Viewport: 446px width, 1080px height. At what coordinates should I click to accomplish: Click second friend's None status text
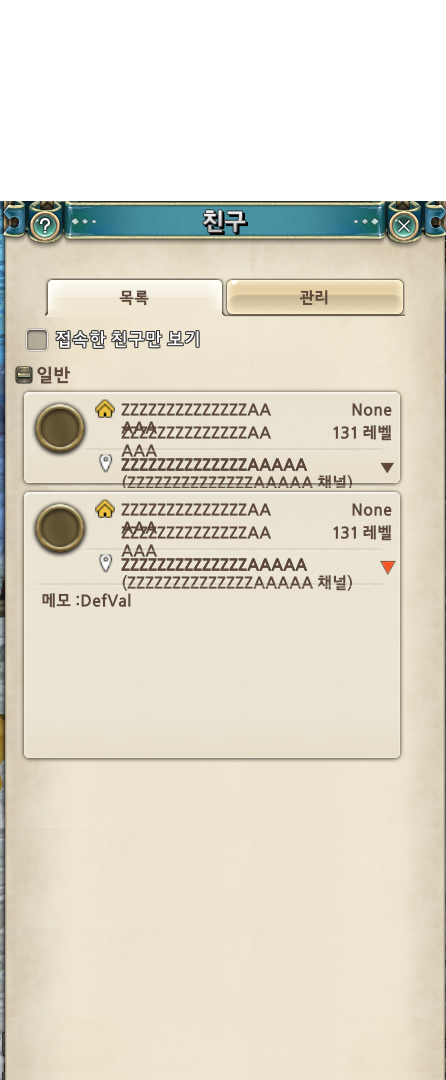[x=372, y=510]
